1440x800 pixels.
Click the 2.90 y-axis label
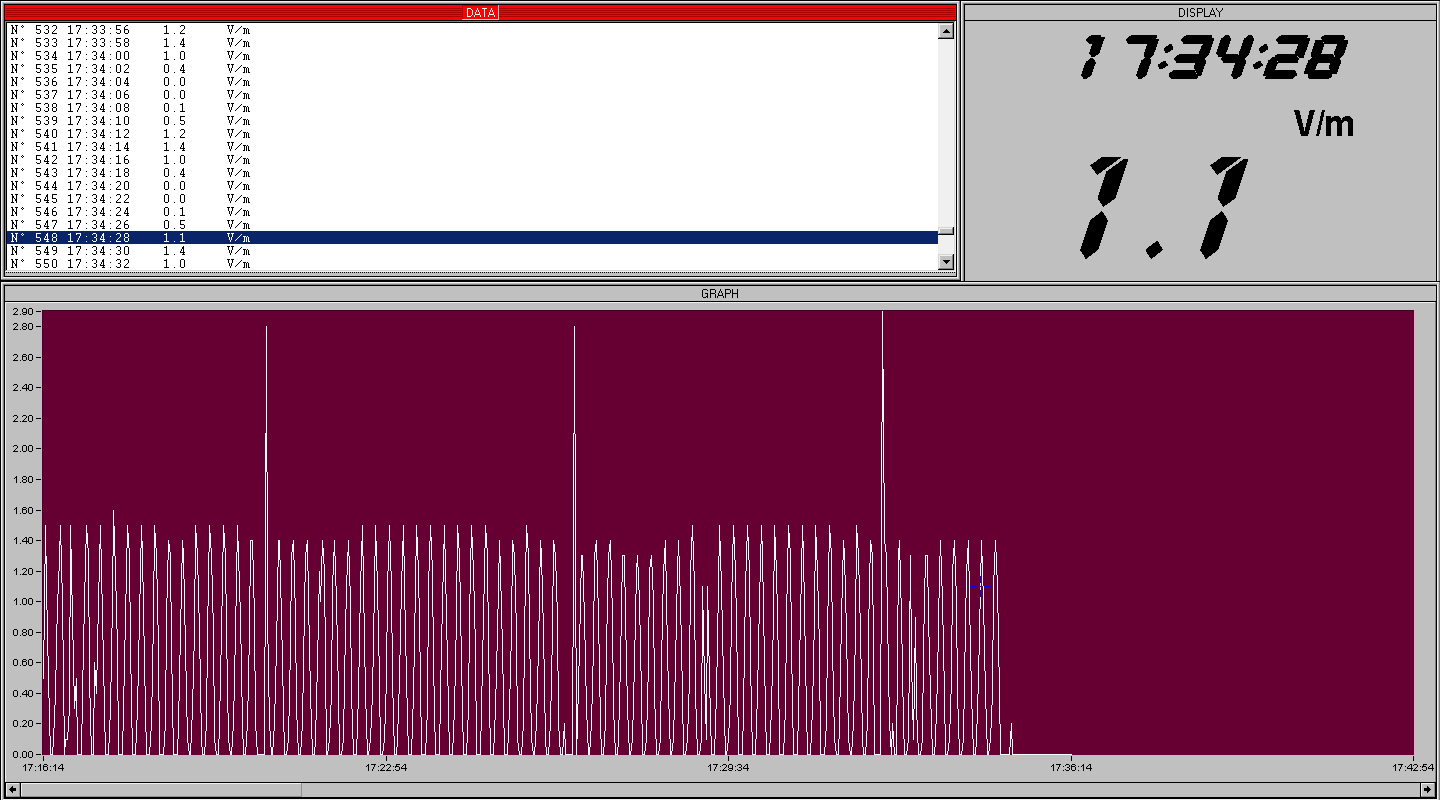click(x=22, y=312)
